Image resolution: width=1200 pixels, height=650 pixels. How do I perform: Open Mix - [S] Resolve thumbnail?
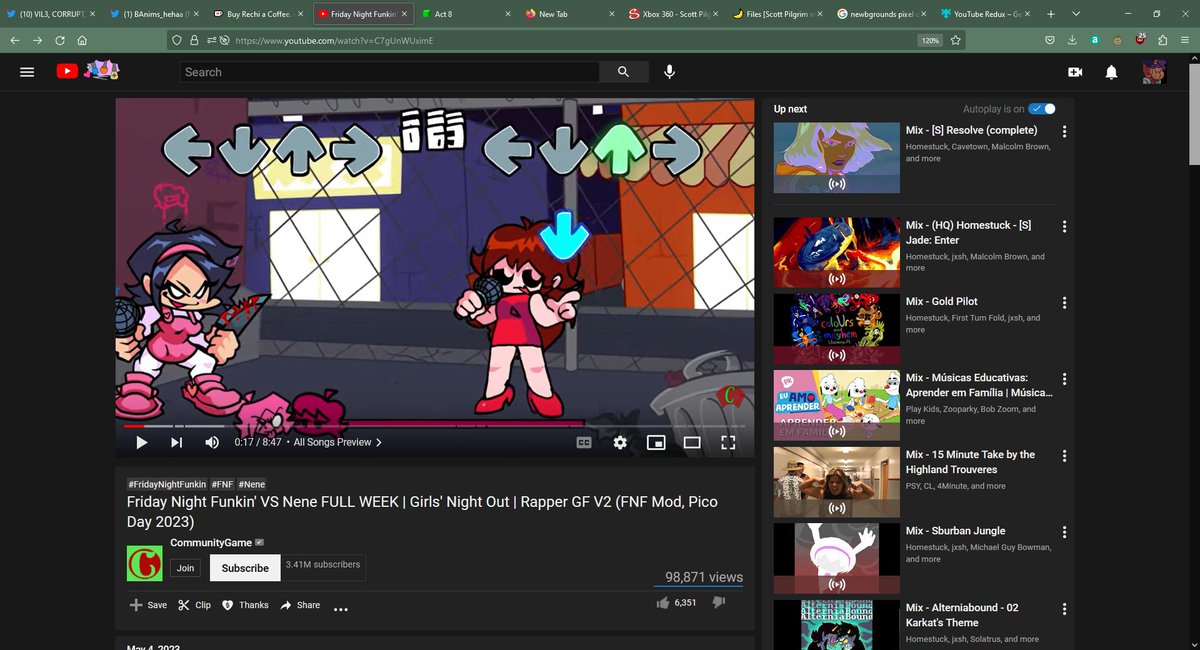click(x=837, y=158)
